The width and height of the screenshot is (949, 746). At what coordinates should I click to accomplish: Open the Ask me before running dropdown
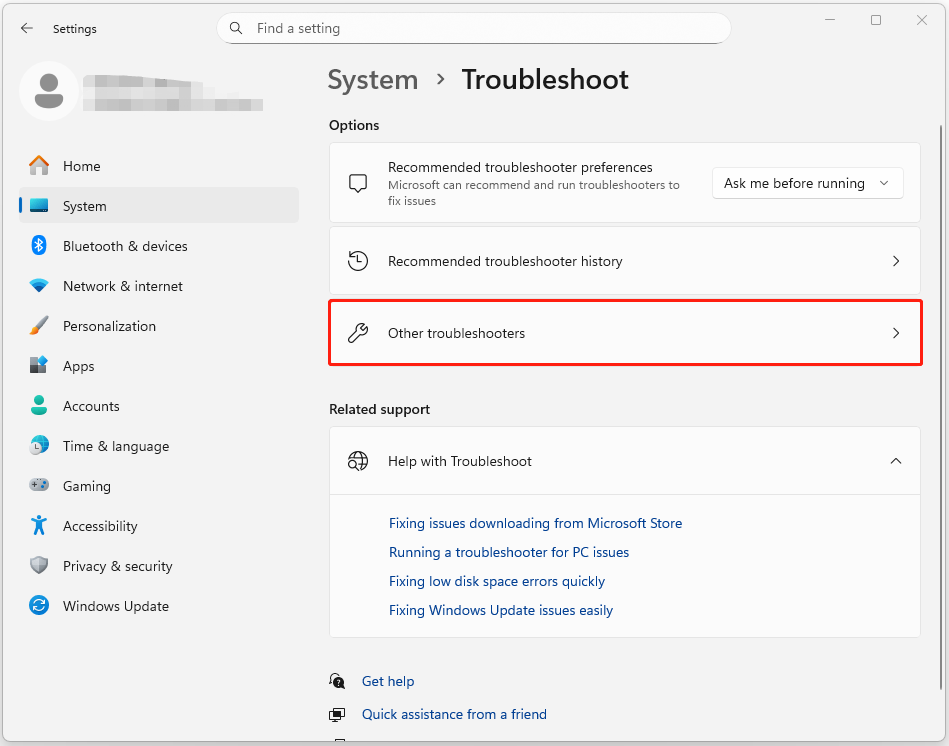click(807, 183)
